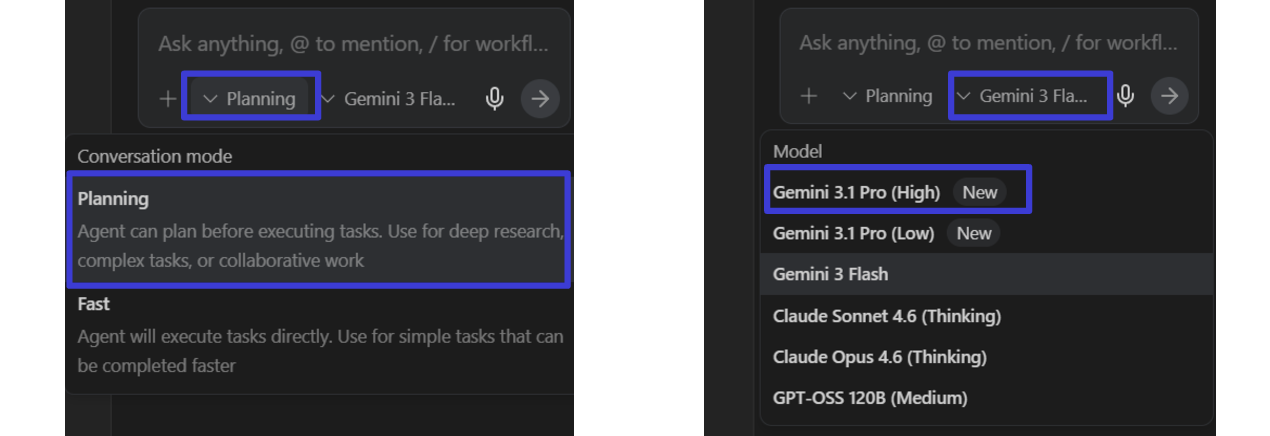Click the plus icon in the left panel

[x=167, y=99]
